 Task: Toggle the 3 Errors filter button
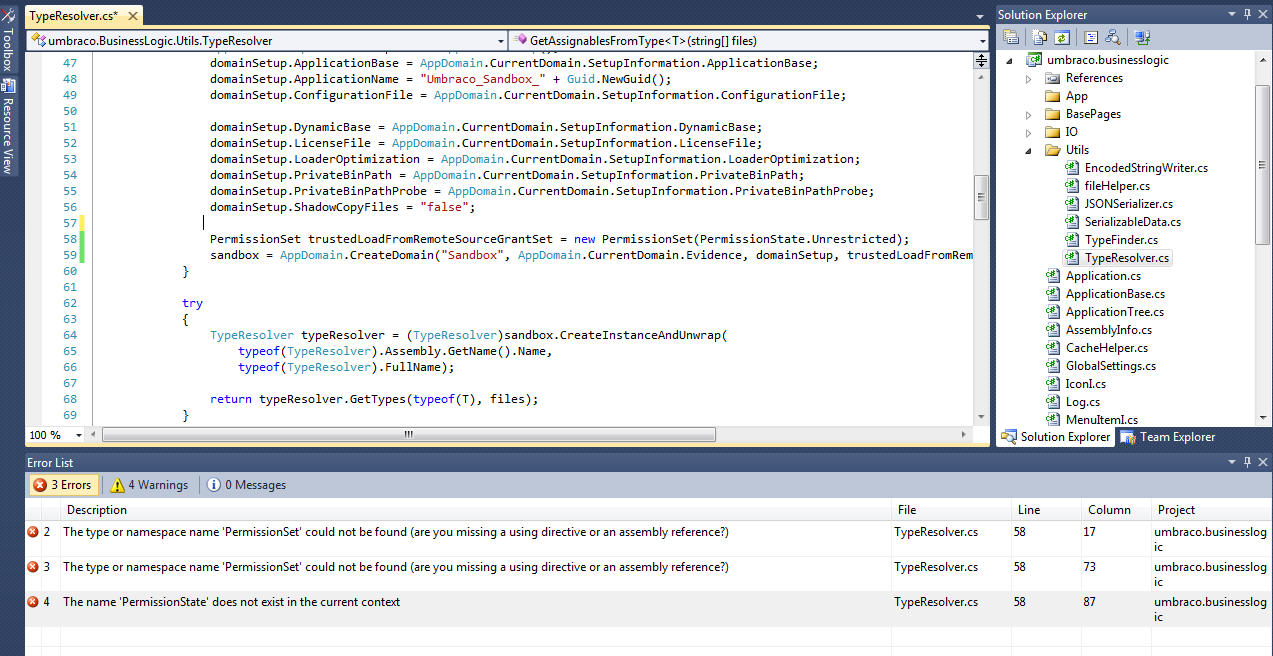pyautogui.click(x=62, y=485)
